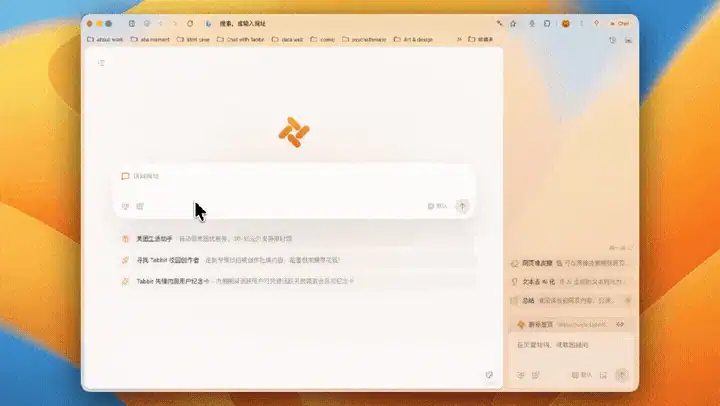Open the 'psyche/female' bookmark folder

pos(365,39)
